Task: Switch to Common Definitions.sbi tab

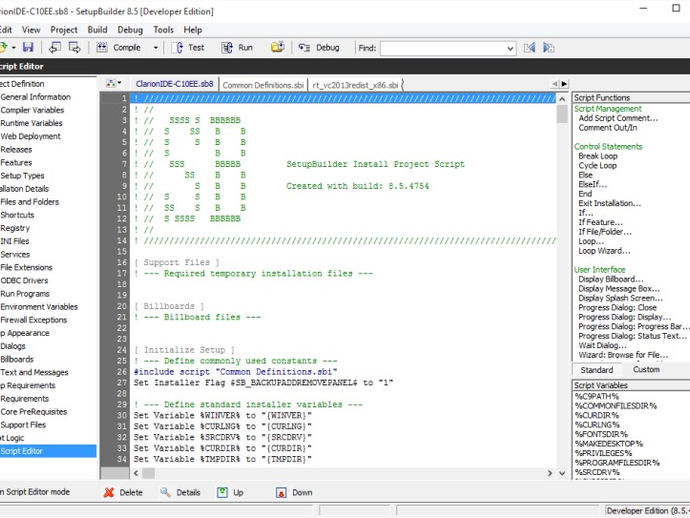Action: [263, 85]
